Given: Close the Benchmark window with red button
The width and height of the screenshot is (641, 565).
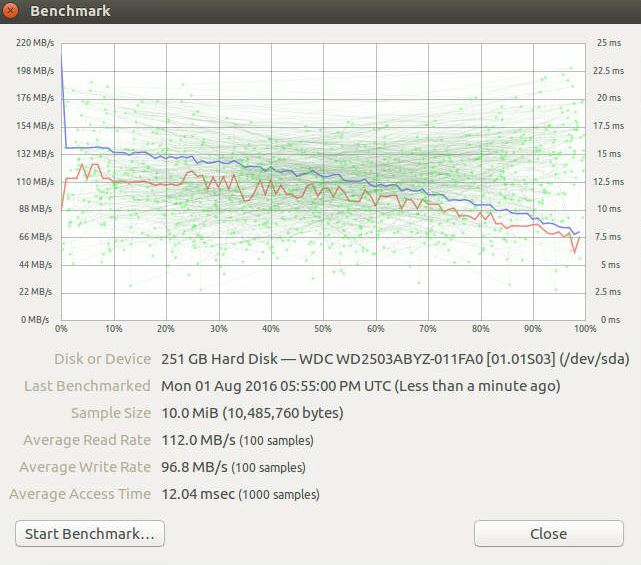Looking at the screenshot, I should click(9, 11).
